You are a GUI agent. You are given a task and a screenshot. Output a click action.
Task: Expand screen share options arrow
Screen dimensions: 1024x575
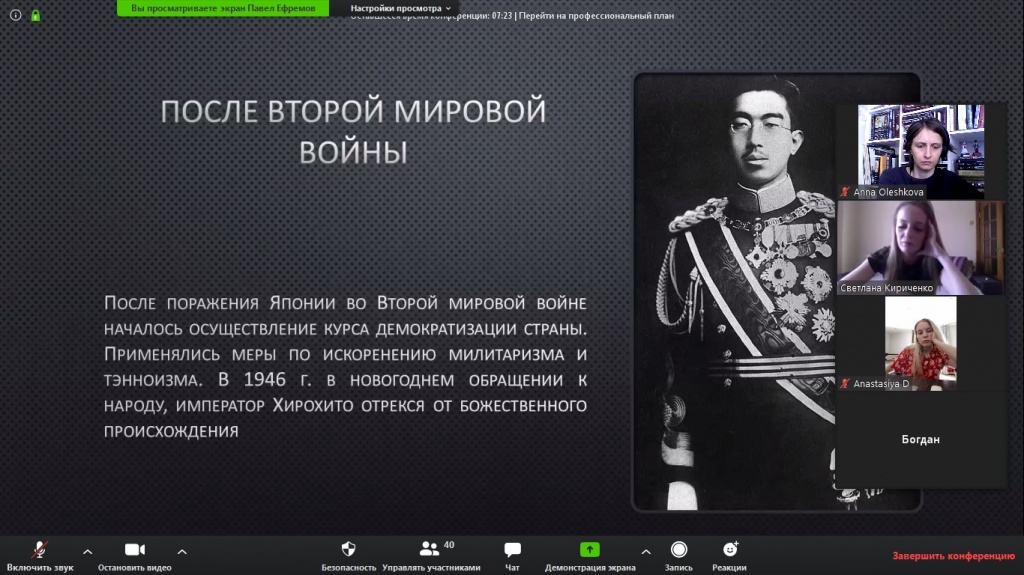(x=645, y=551)
